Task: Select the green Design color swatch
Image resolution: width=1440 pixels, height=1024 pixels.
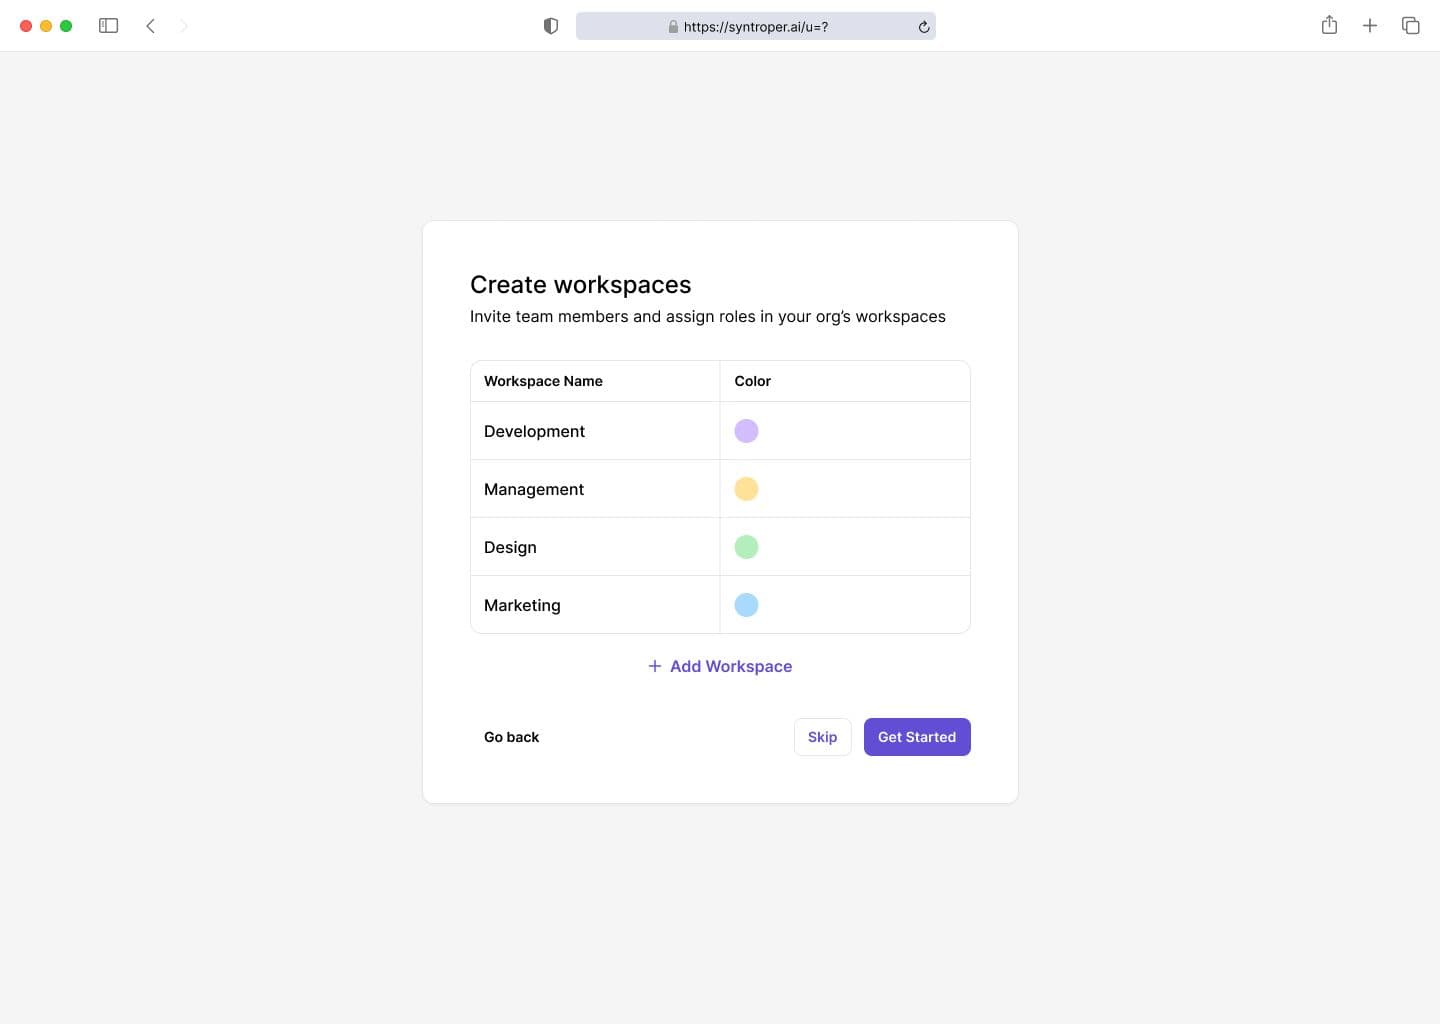Action: (746, 547)
